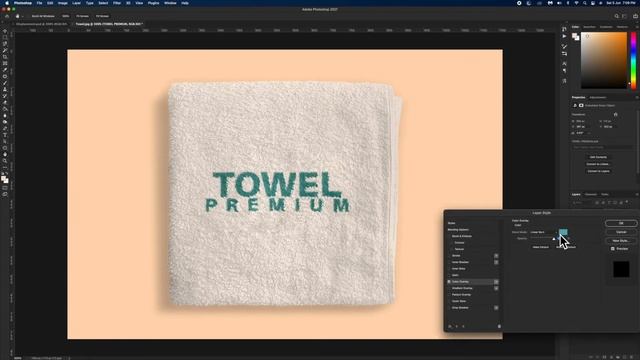Enable the Drop Shadow checkbox
Image resolution: width=640 pixels, height=360 pixels.
pyautogui.click(x=449, y=307)
